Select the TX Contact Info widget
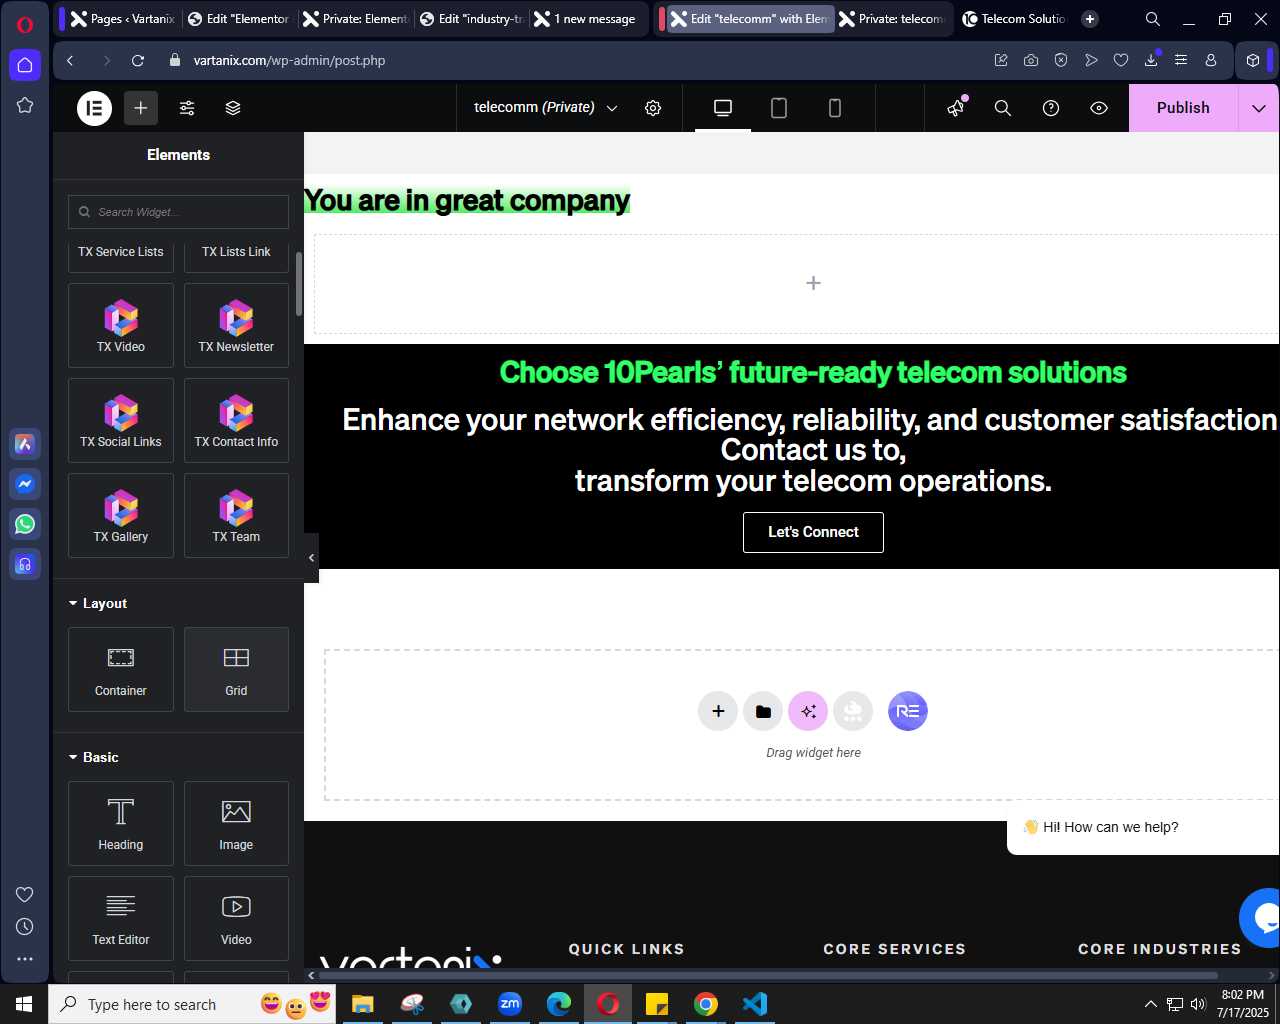The image size is (1280, 1024). click(236, 420)
